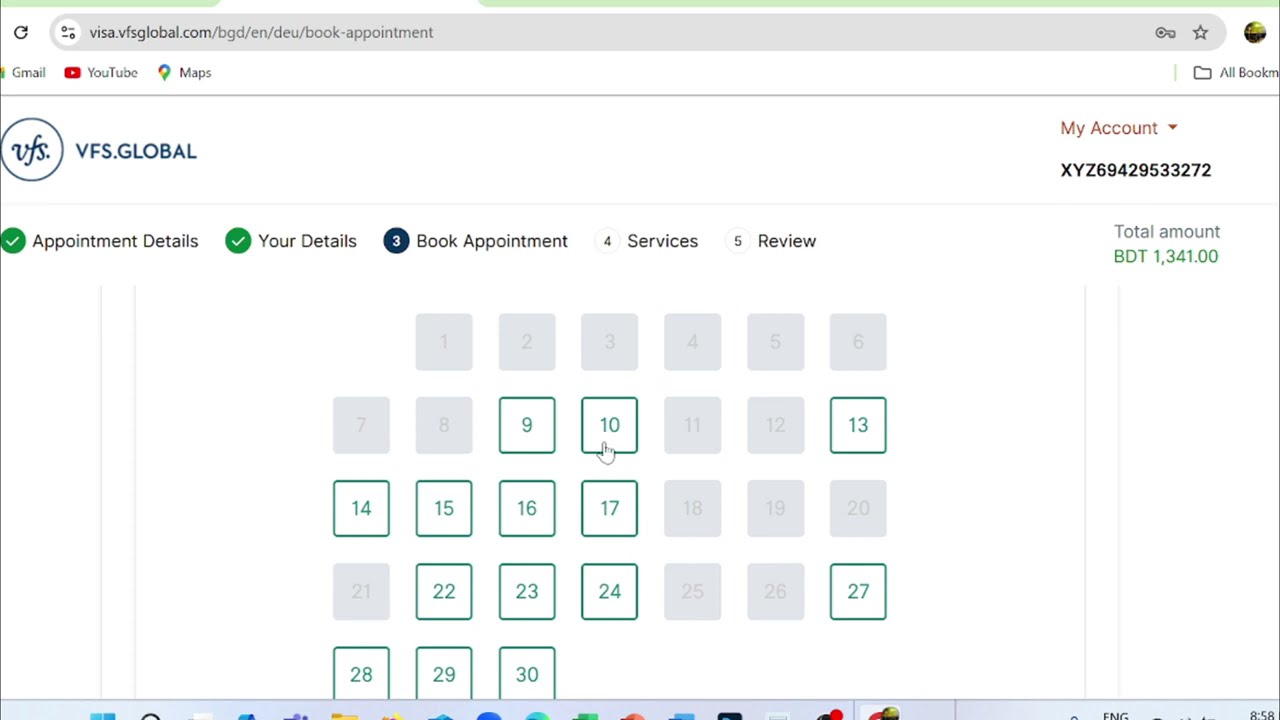
Task: Pick date 28 in the calendar
Action: coord(361,673)
